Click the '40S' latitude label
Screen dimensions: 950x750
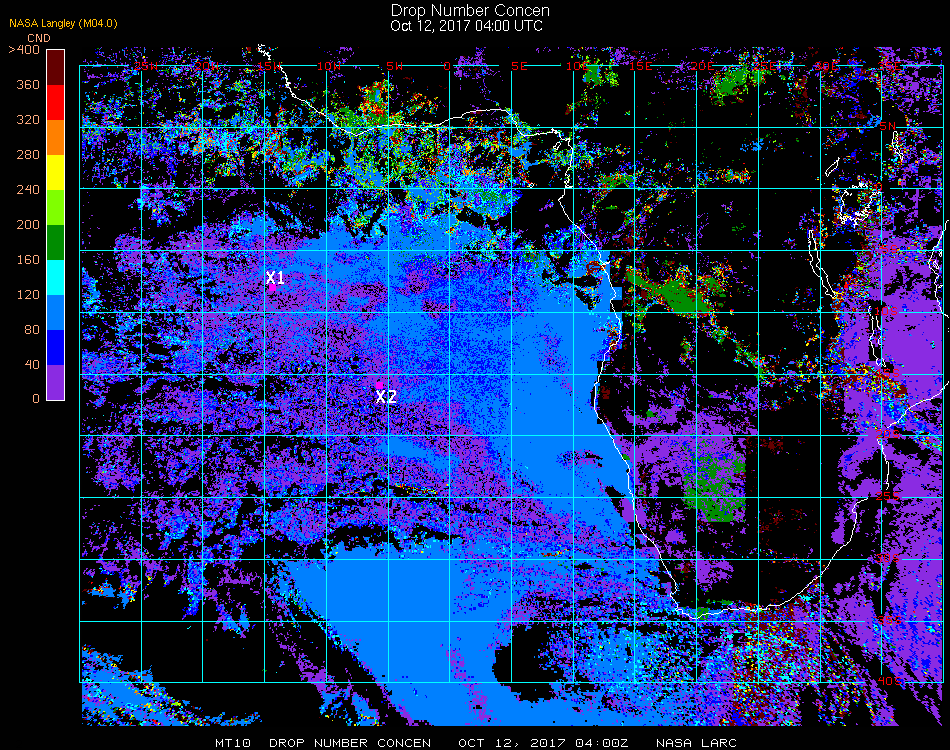pos(889,681)
